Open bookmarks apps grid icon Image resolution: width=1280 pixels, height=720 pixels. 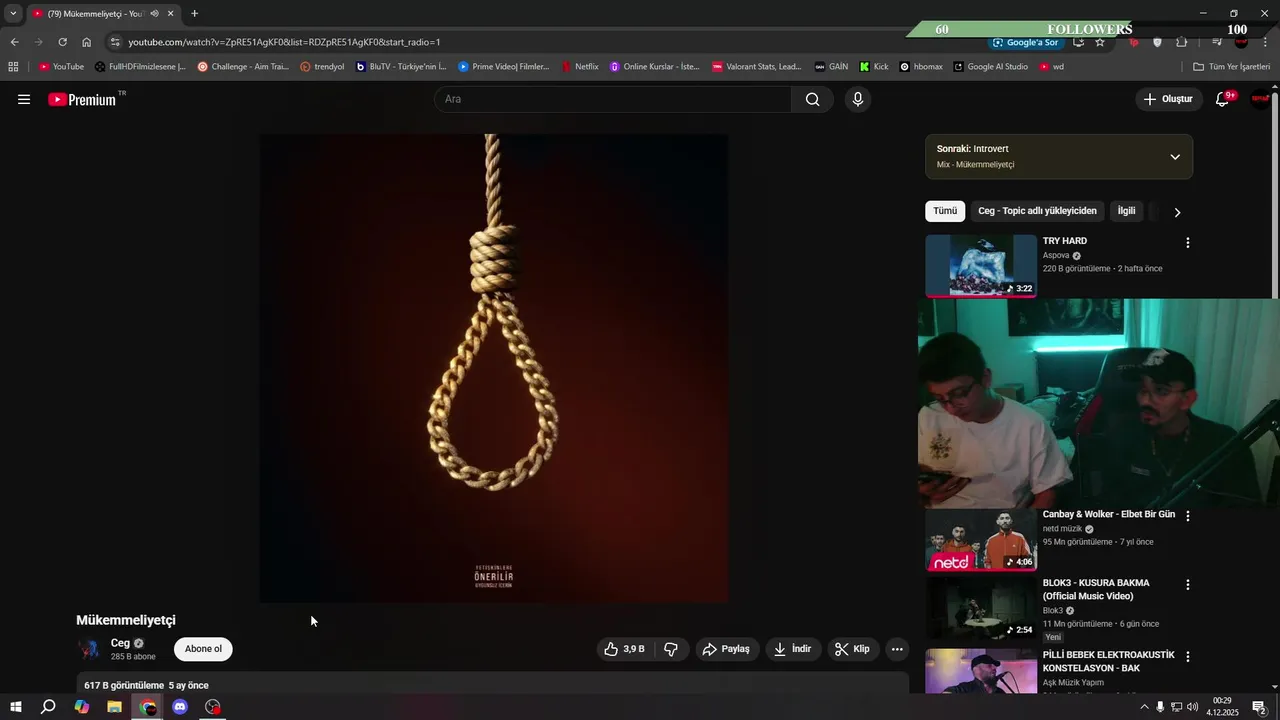(x=13, y=67)
